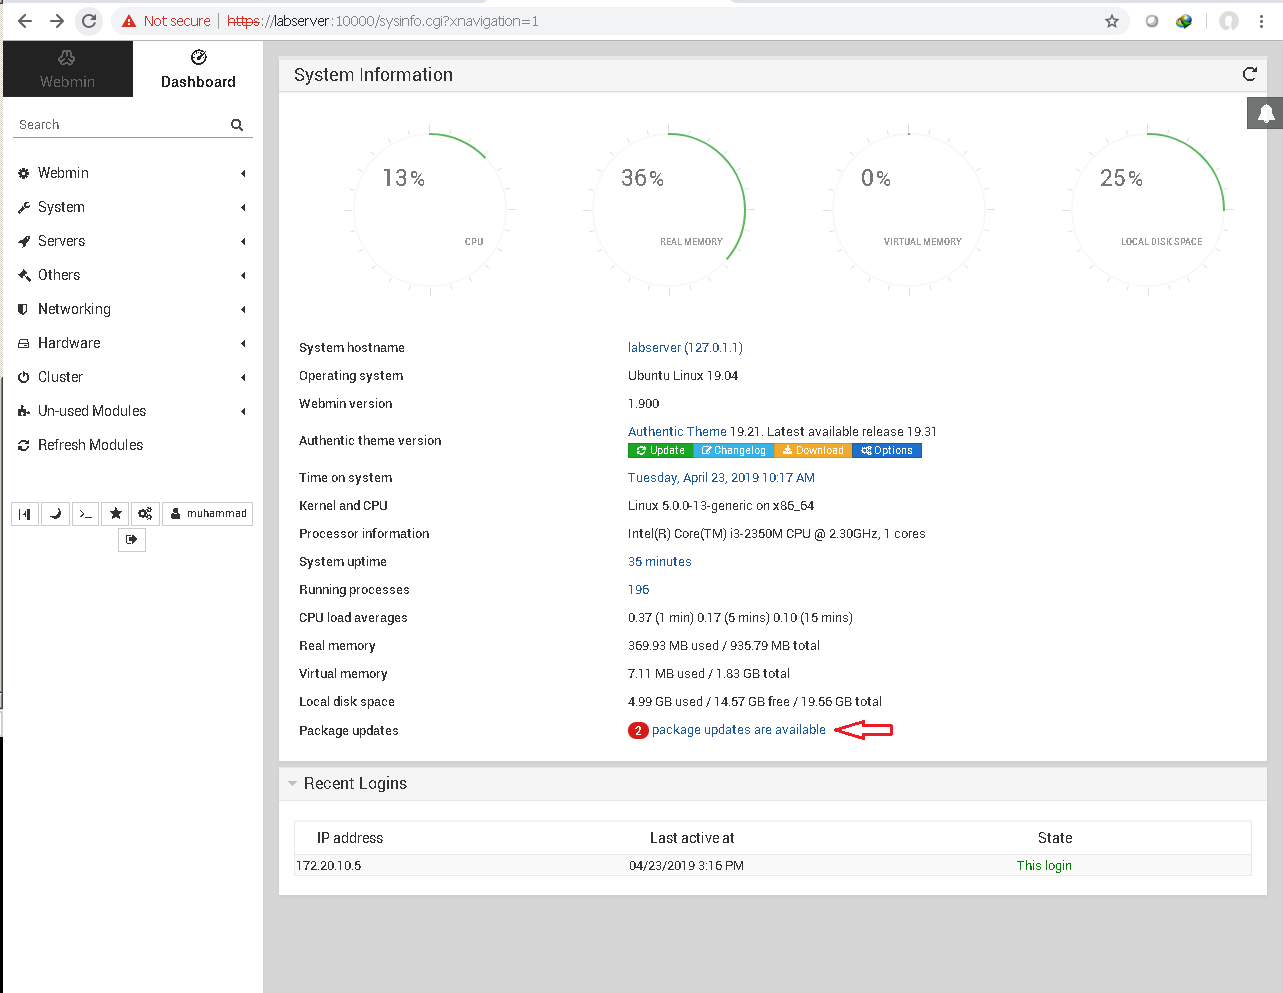Viewport: 1283px width, 993px height.
Task: Switch to the Dashboard tab
Action: [x=198, y=69]
